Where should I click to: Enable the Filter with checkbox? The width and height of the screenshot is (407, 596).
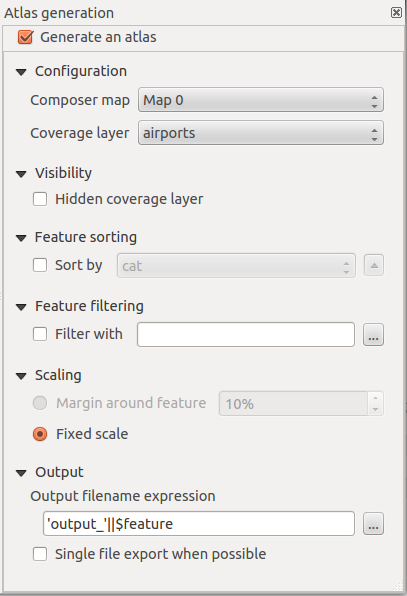(40, 334)
